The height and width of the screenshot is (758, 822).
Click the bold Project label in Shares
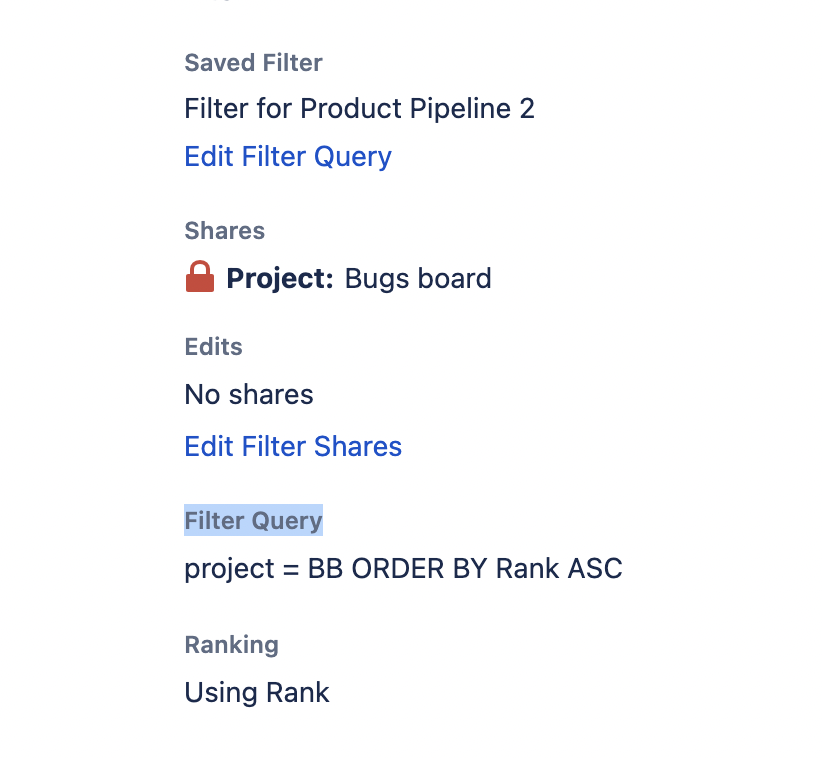[279, 278]
